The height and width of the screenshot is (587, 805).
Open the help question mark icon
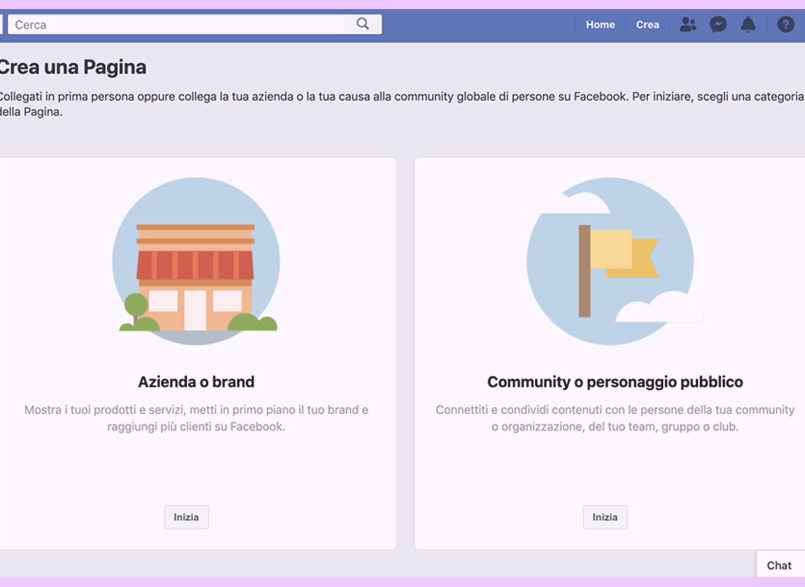point(785,24)
